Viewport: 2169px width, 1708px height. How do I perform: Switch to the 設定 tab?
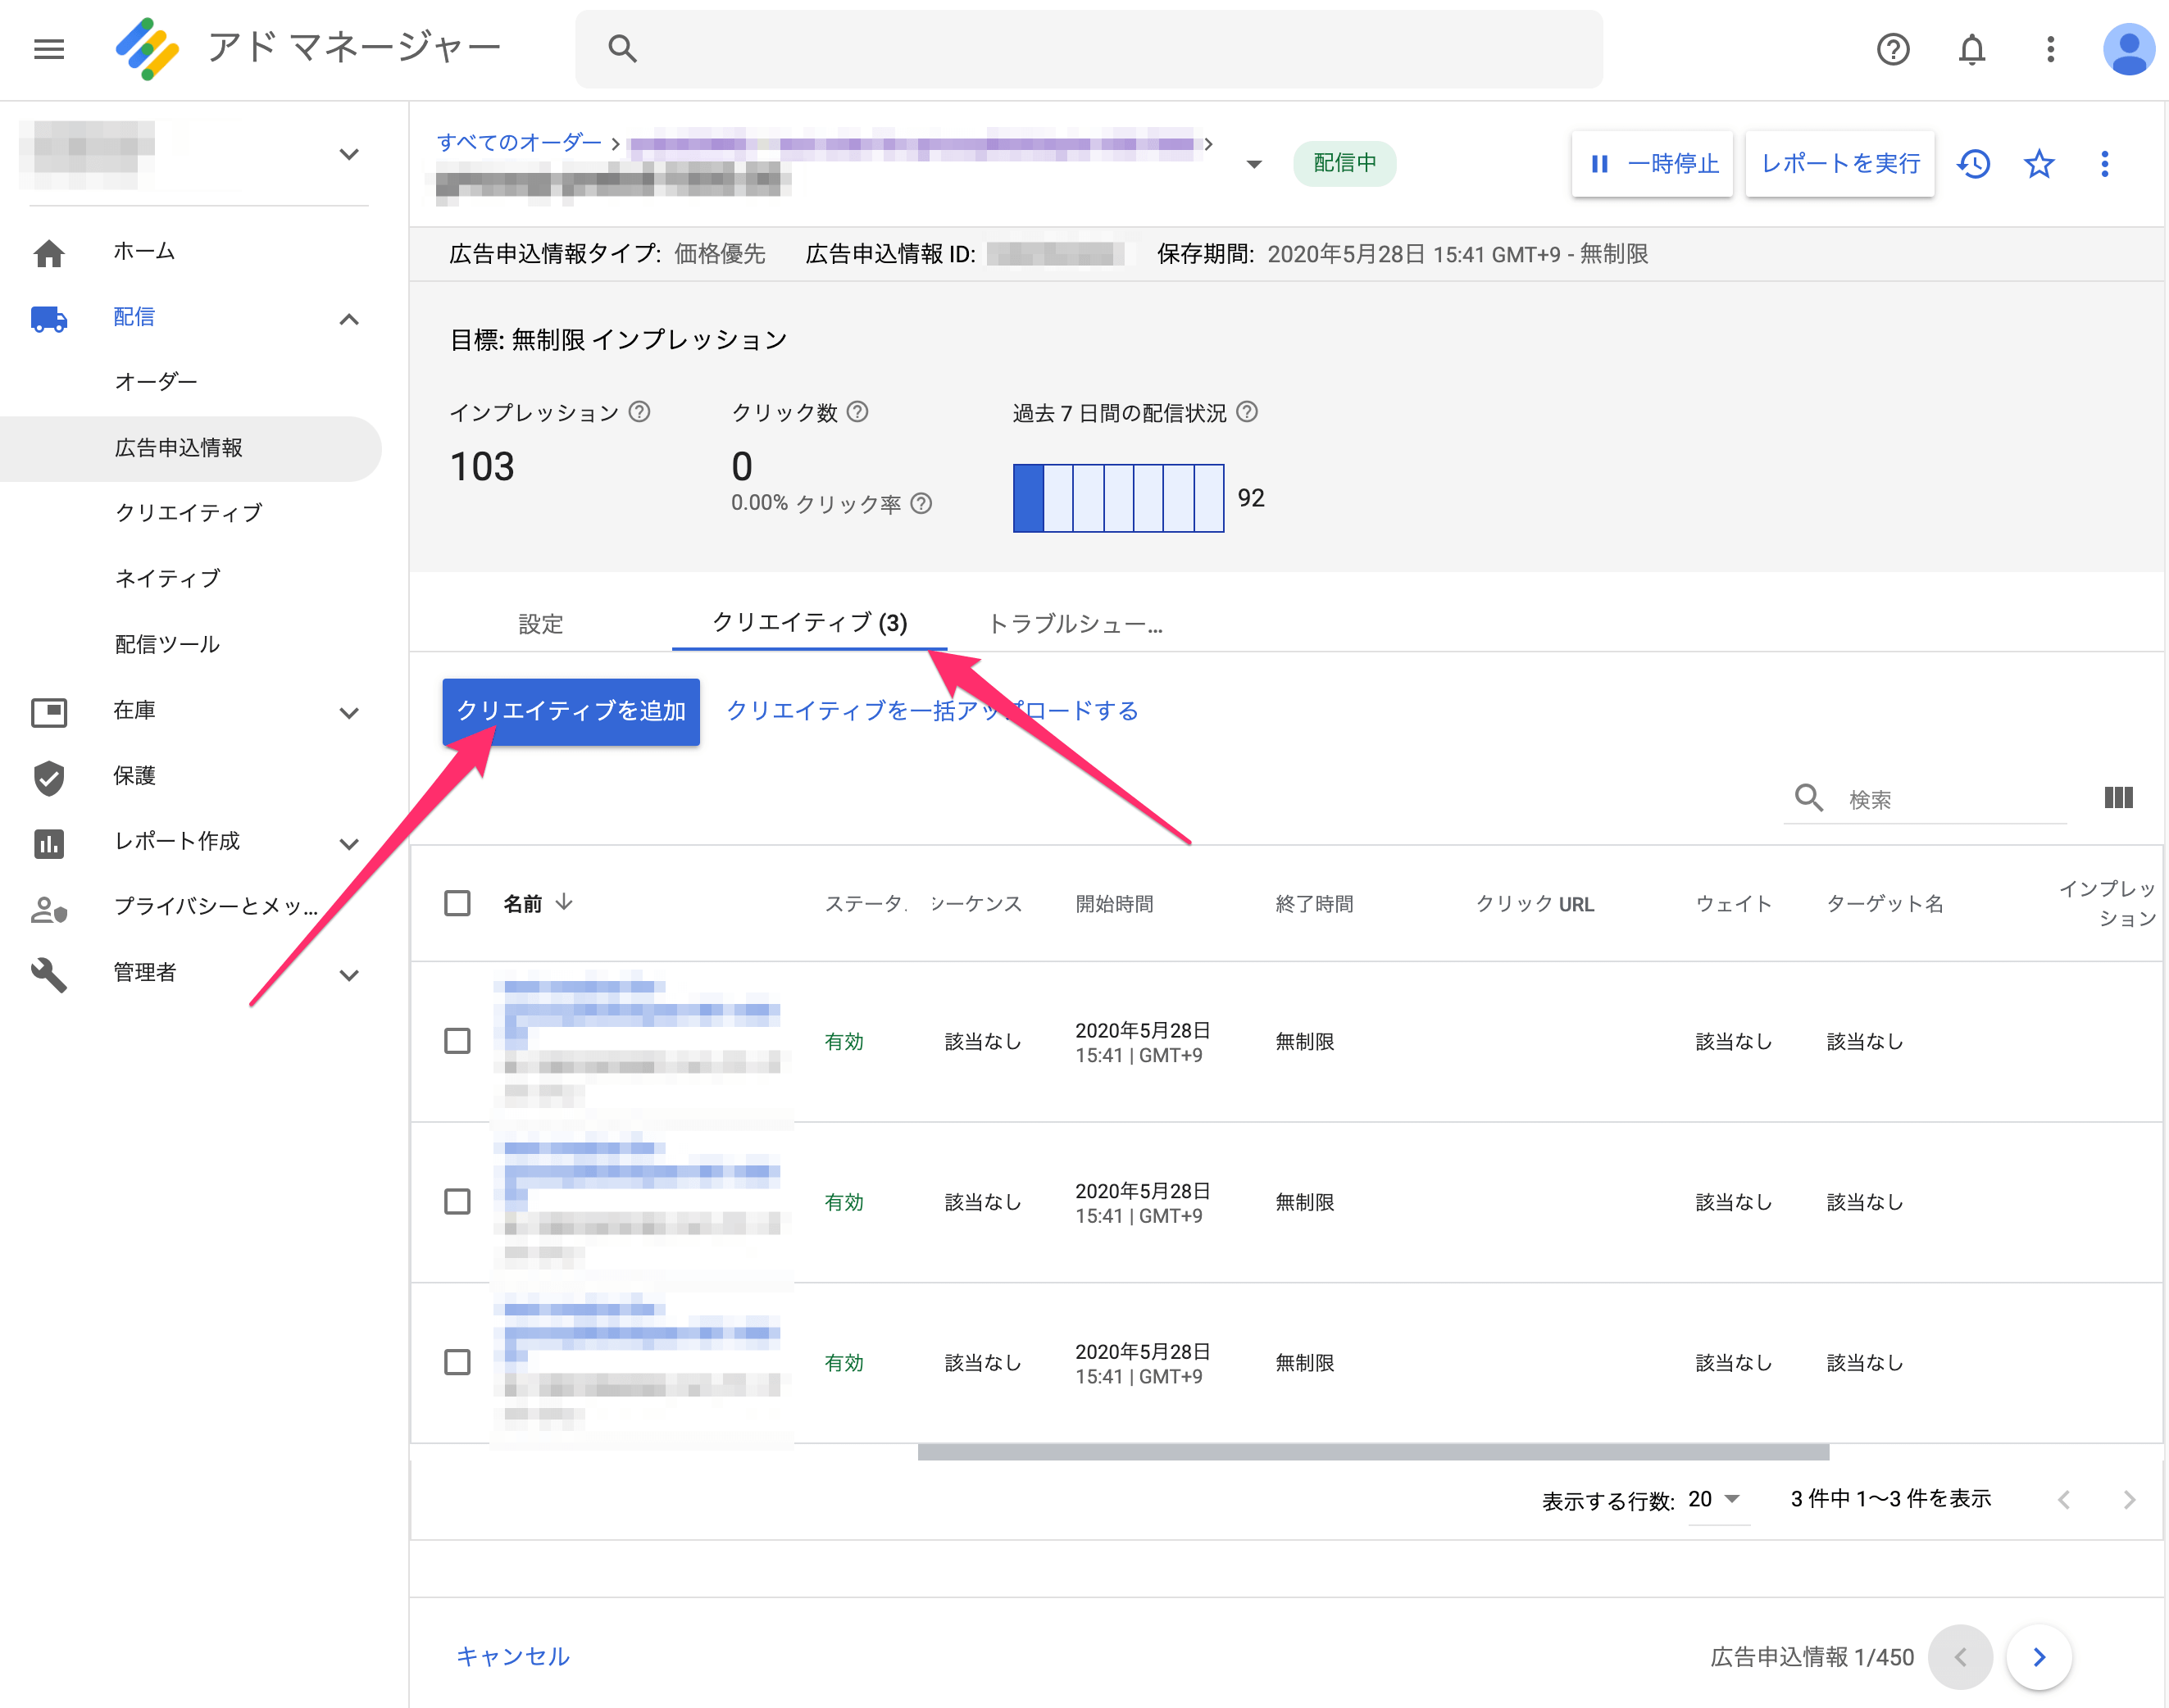(540, 624)
